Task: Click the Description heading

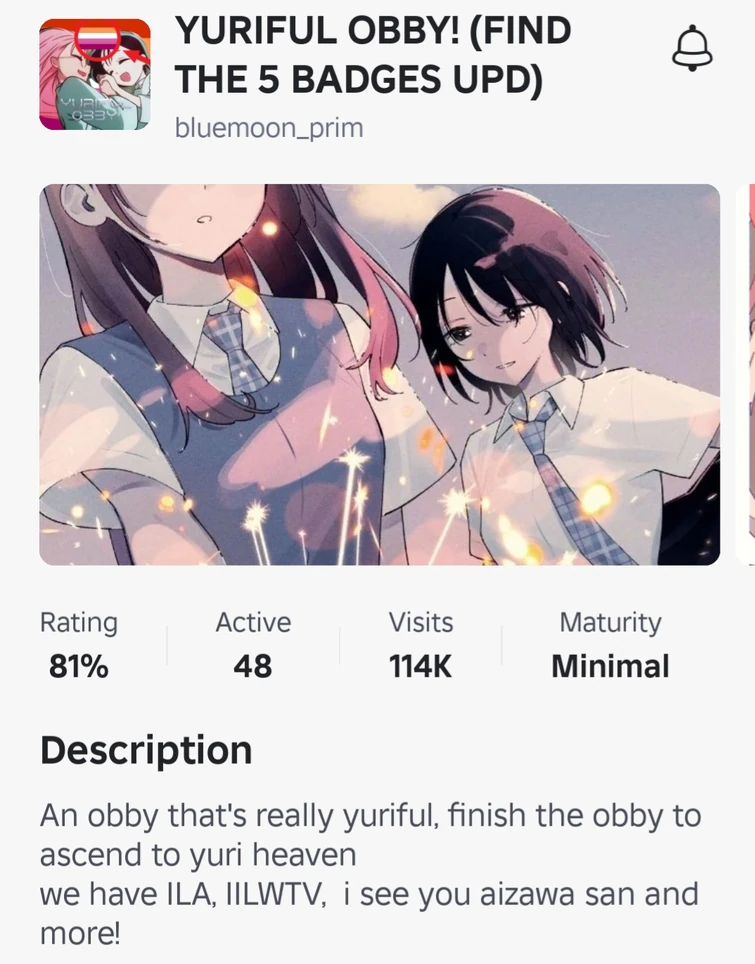Action: (146, 751)
